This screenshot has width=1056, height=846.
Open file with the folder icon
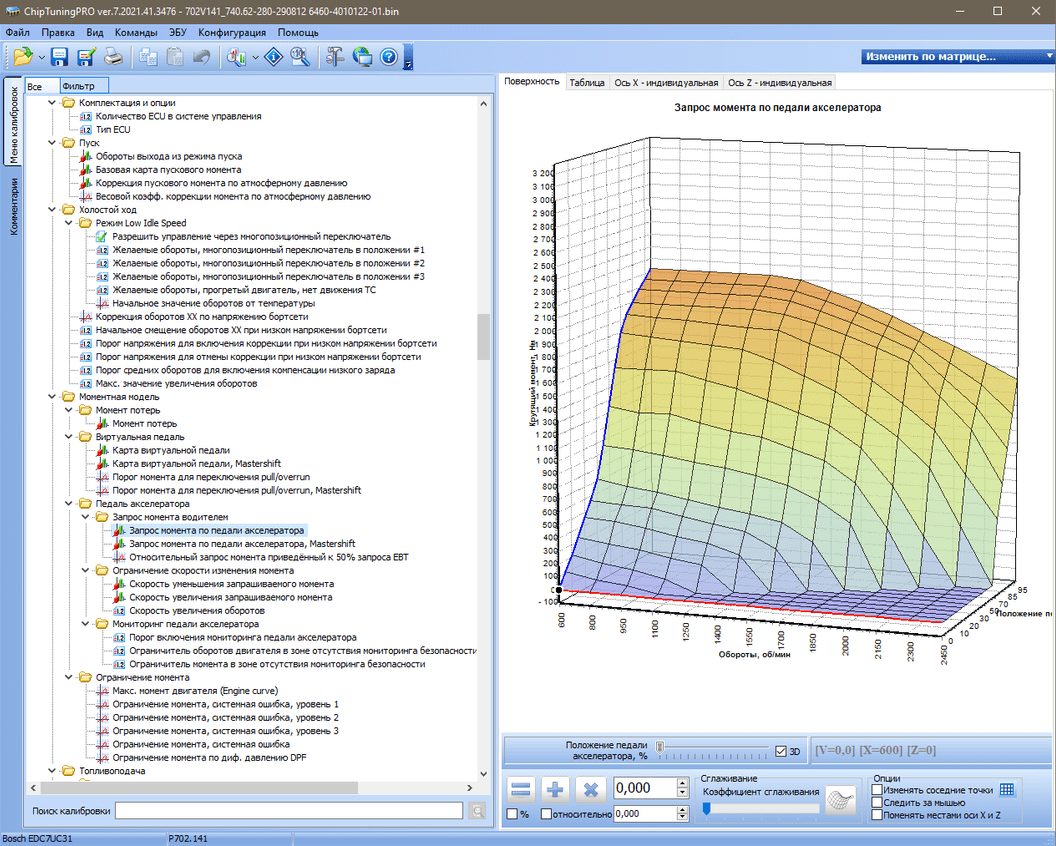tap(22, 57)
